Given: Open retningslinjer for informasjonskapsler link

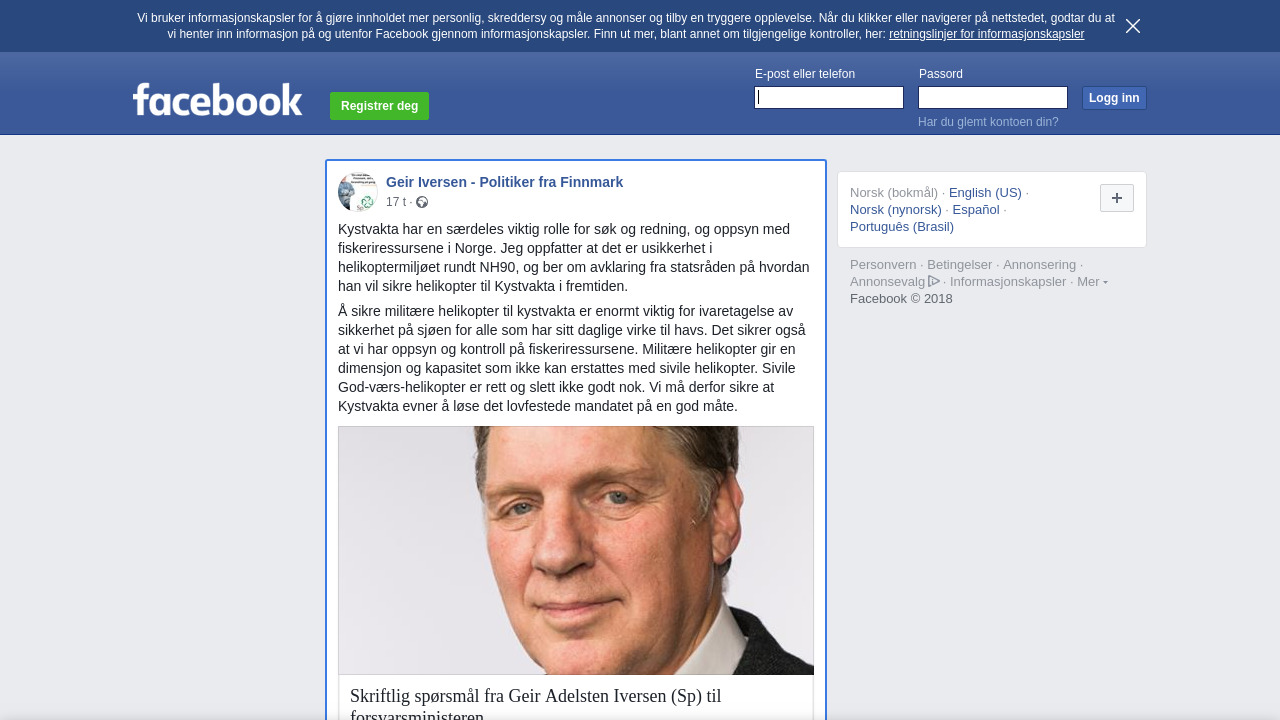Looking at the screenshot, I should pos(986,34).
